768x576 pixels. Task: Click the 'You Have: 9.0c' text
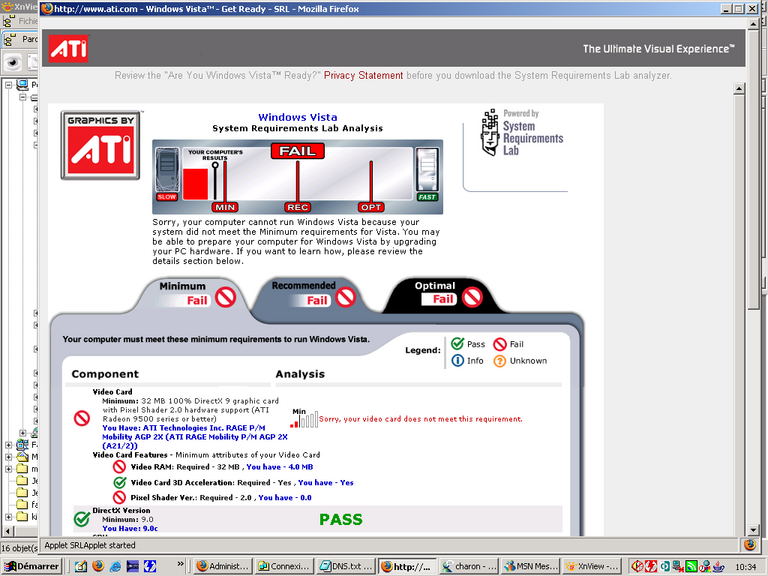pos(130,528)
